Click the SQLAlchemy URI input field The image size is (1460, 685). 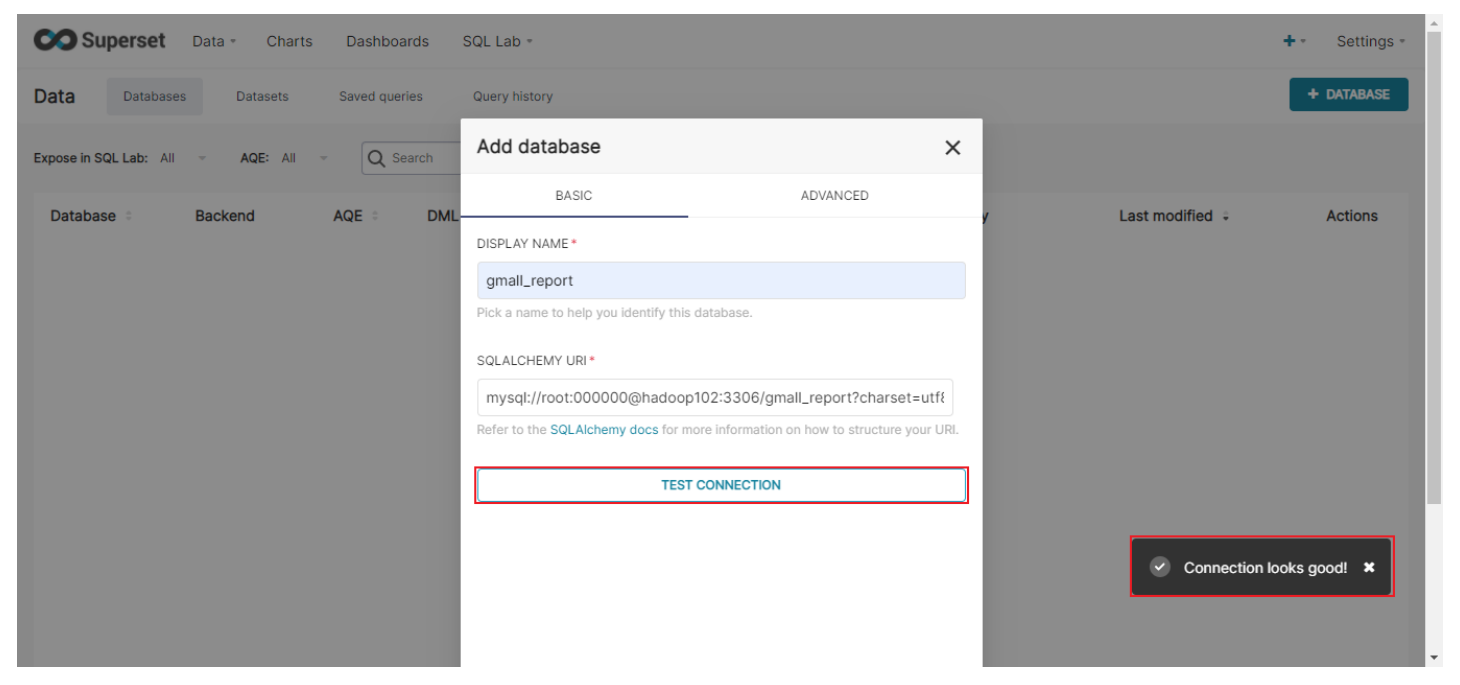pyautogui.click(x=715, y=397)
